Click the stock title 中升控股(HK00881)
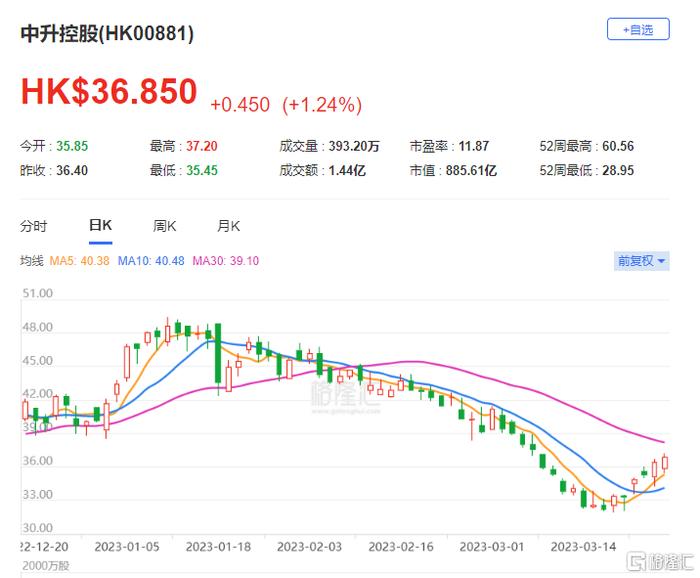The width and height of the screenshot is (700, 578). [x=107, y=33]
